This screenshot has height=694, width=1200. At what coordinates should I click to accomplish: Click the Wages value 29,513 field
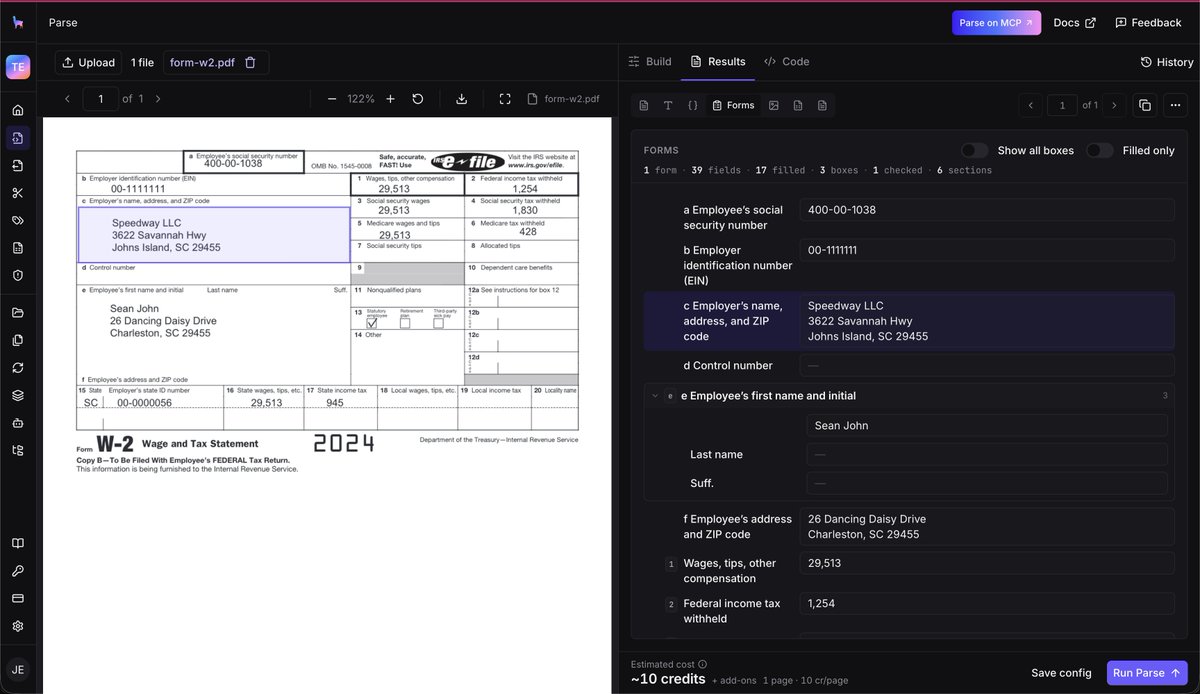(987, 563)
